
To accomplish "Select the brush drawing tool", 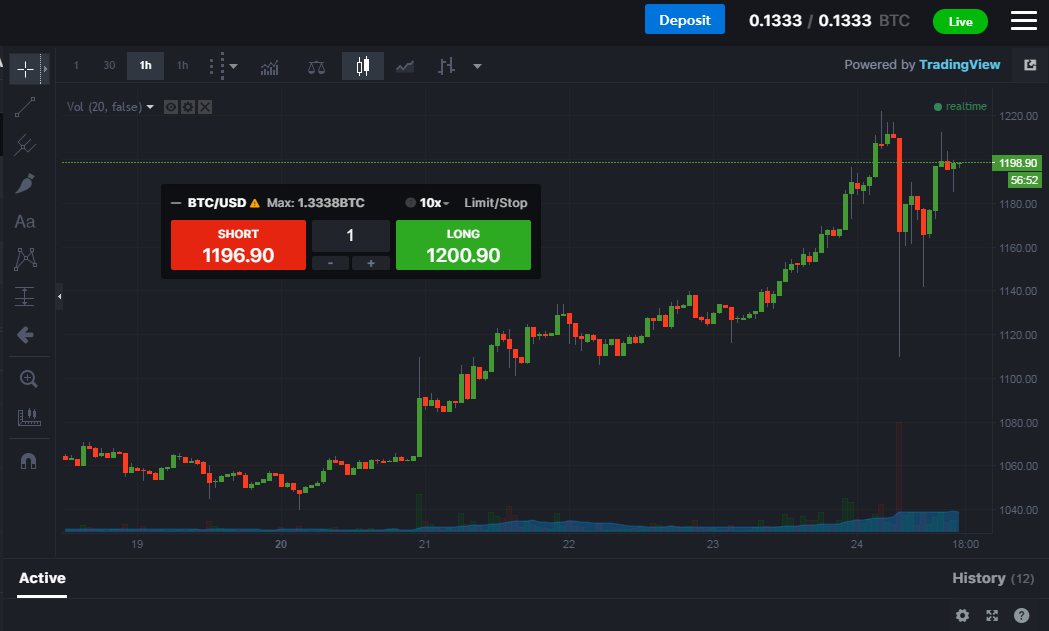I will click(x=25, y=183).
